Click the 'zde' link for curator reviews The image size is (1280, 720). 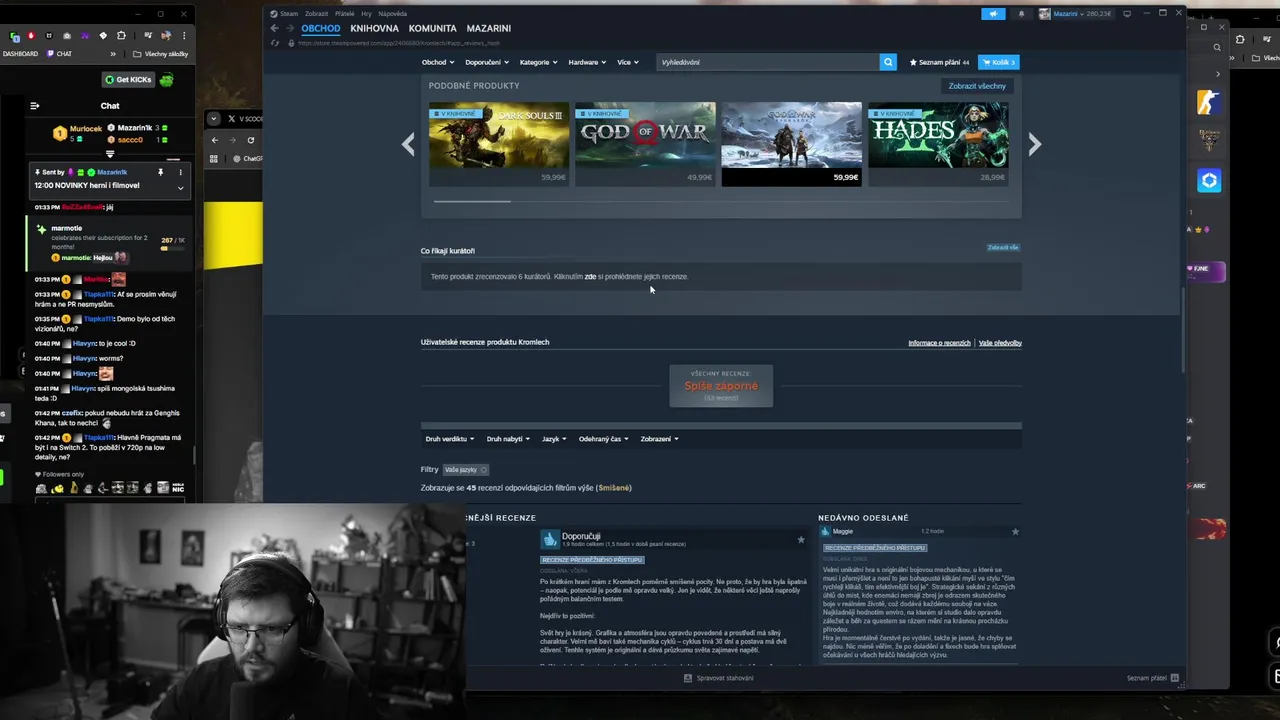click(x=590, y=277)
